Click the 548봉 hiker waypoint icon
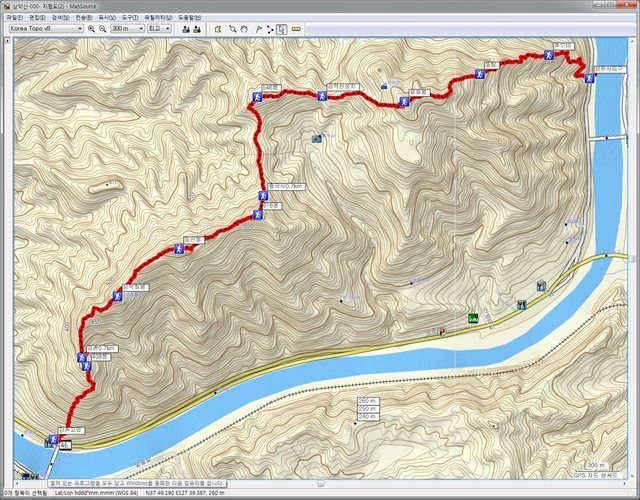 tap(257, 97)
